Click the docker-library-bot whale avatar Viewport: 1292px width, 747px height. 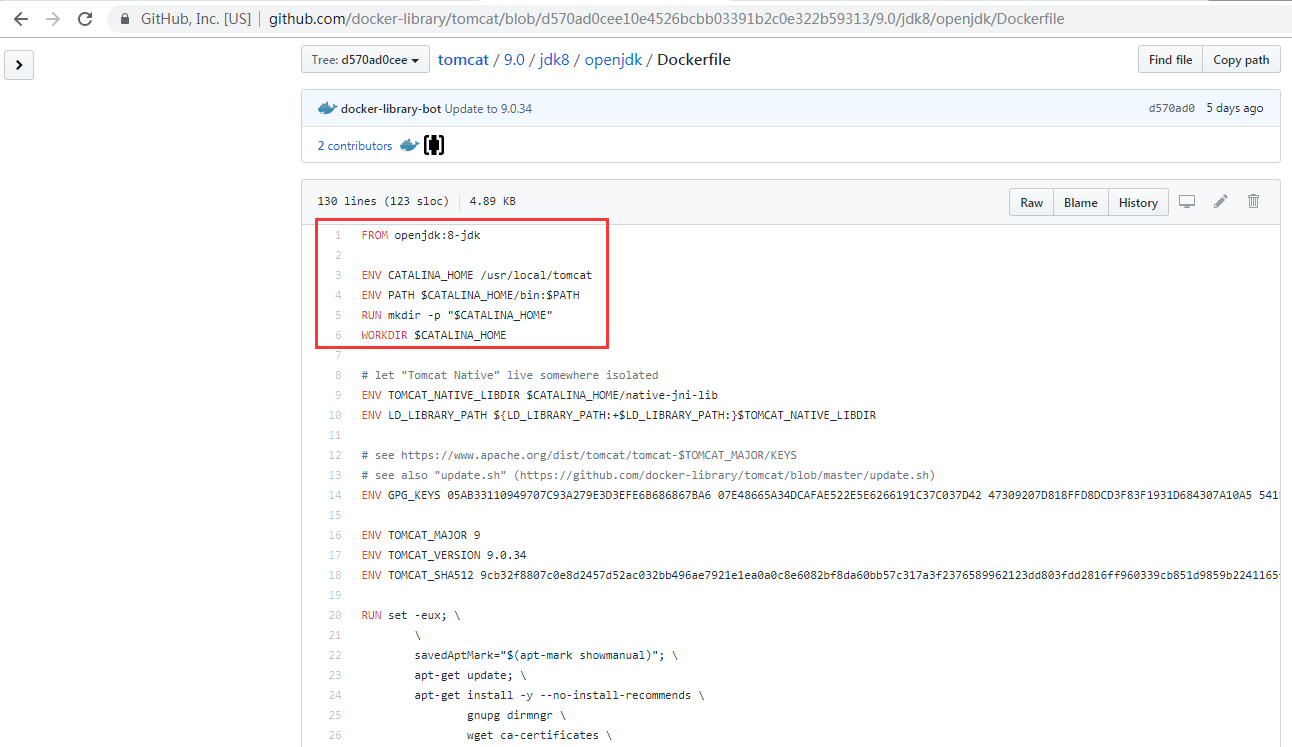click(327, 108)
